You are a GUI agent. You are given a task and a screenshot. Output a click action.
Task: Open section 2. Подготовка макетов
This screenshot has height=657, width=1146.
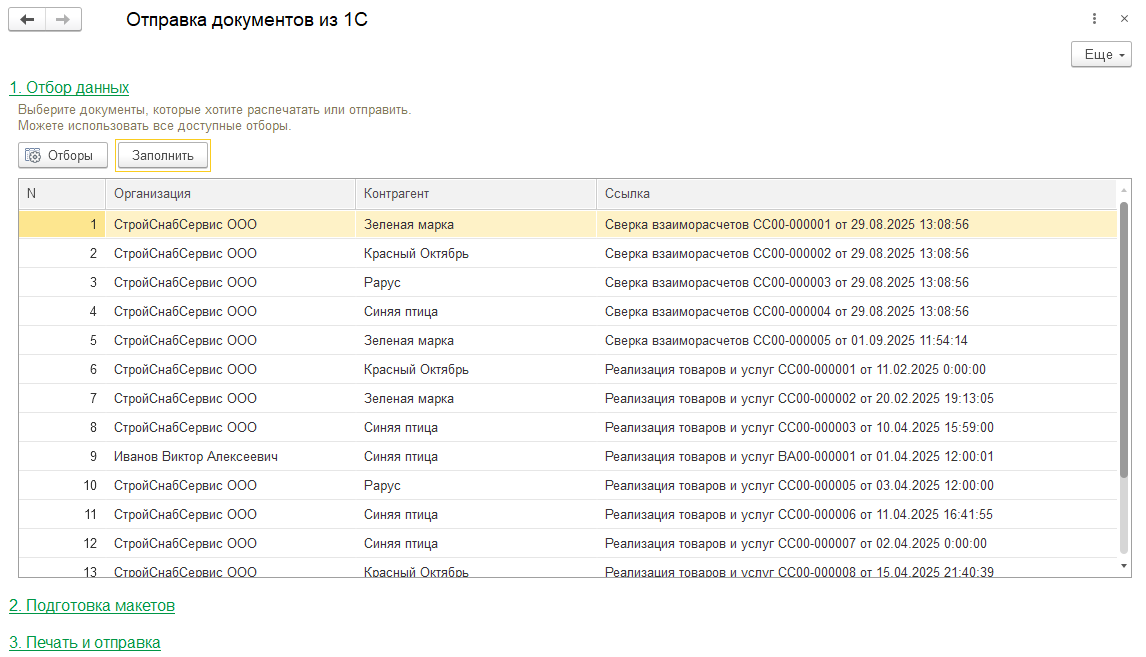(x=92, y=606)
